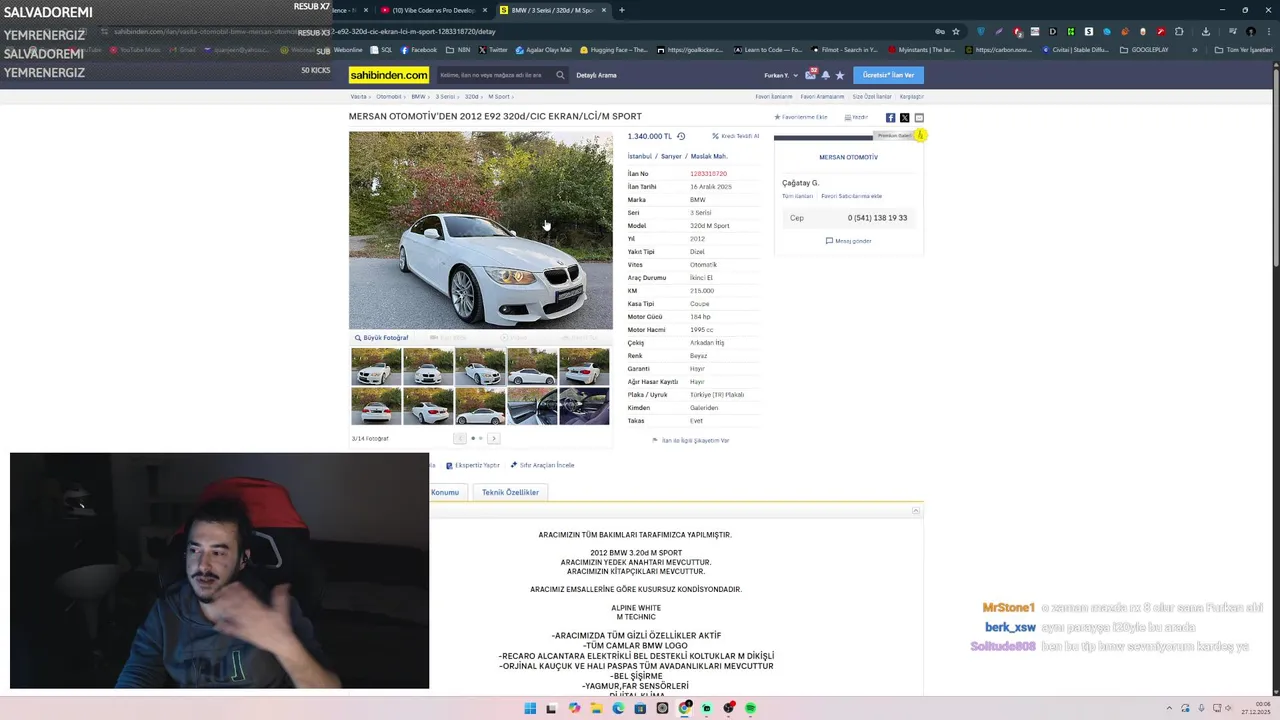
Task: Click the Twitter bookmark in bookmarks bar
Action: coord(493,49)
